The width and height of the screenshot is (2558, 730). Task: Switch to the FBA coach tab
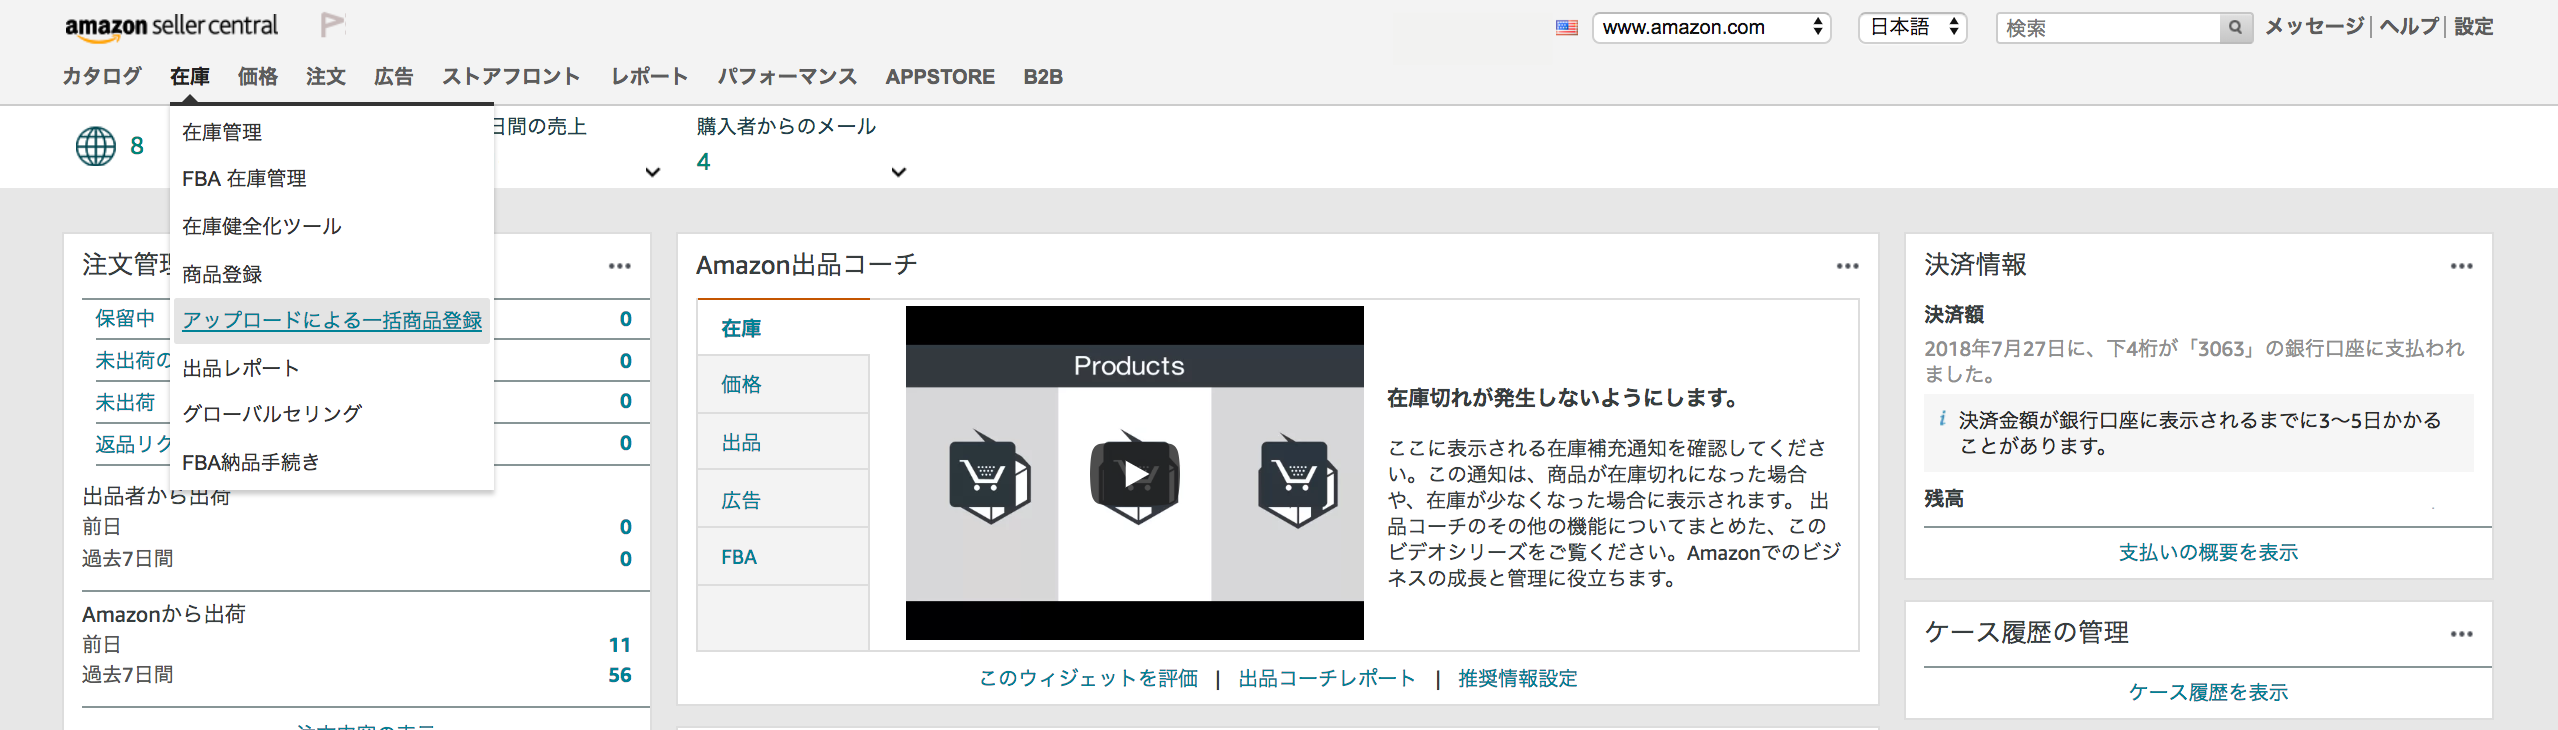[x=783, y=557]
